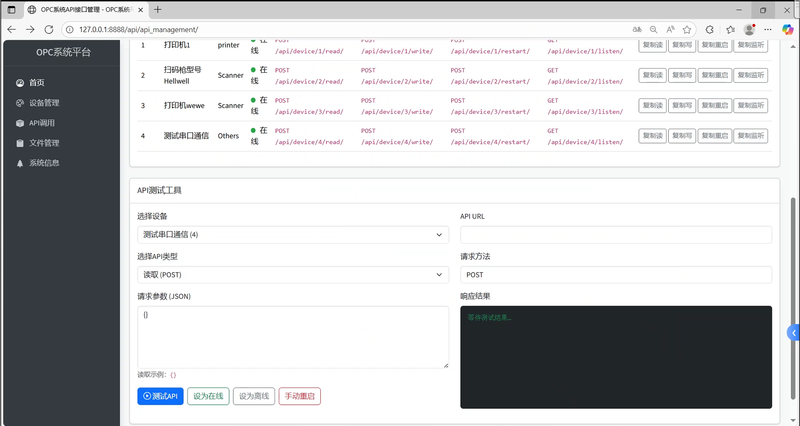Click the 设为在线 button
Image resolution: width=800 pixels, height=426 pixels.
pyautogui.click(x=207, y=396)
